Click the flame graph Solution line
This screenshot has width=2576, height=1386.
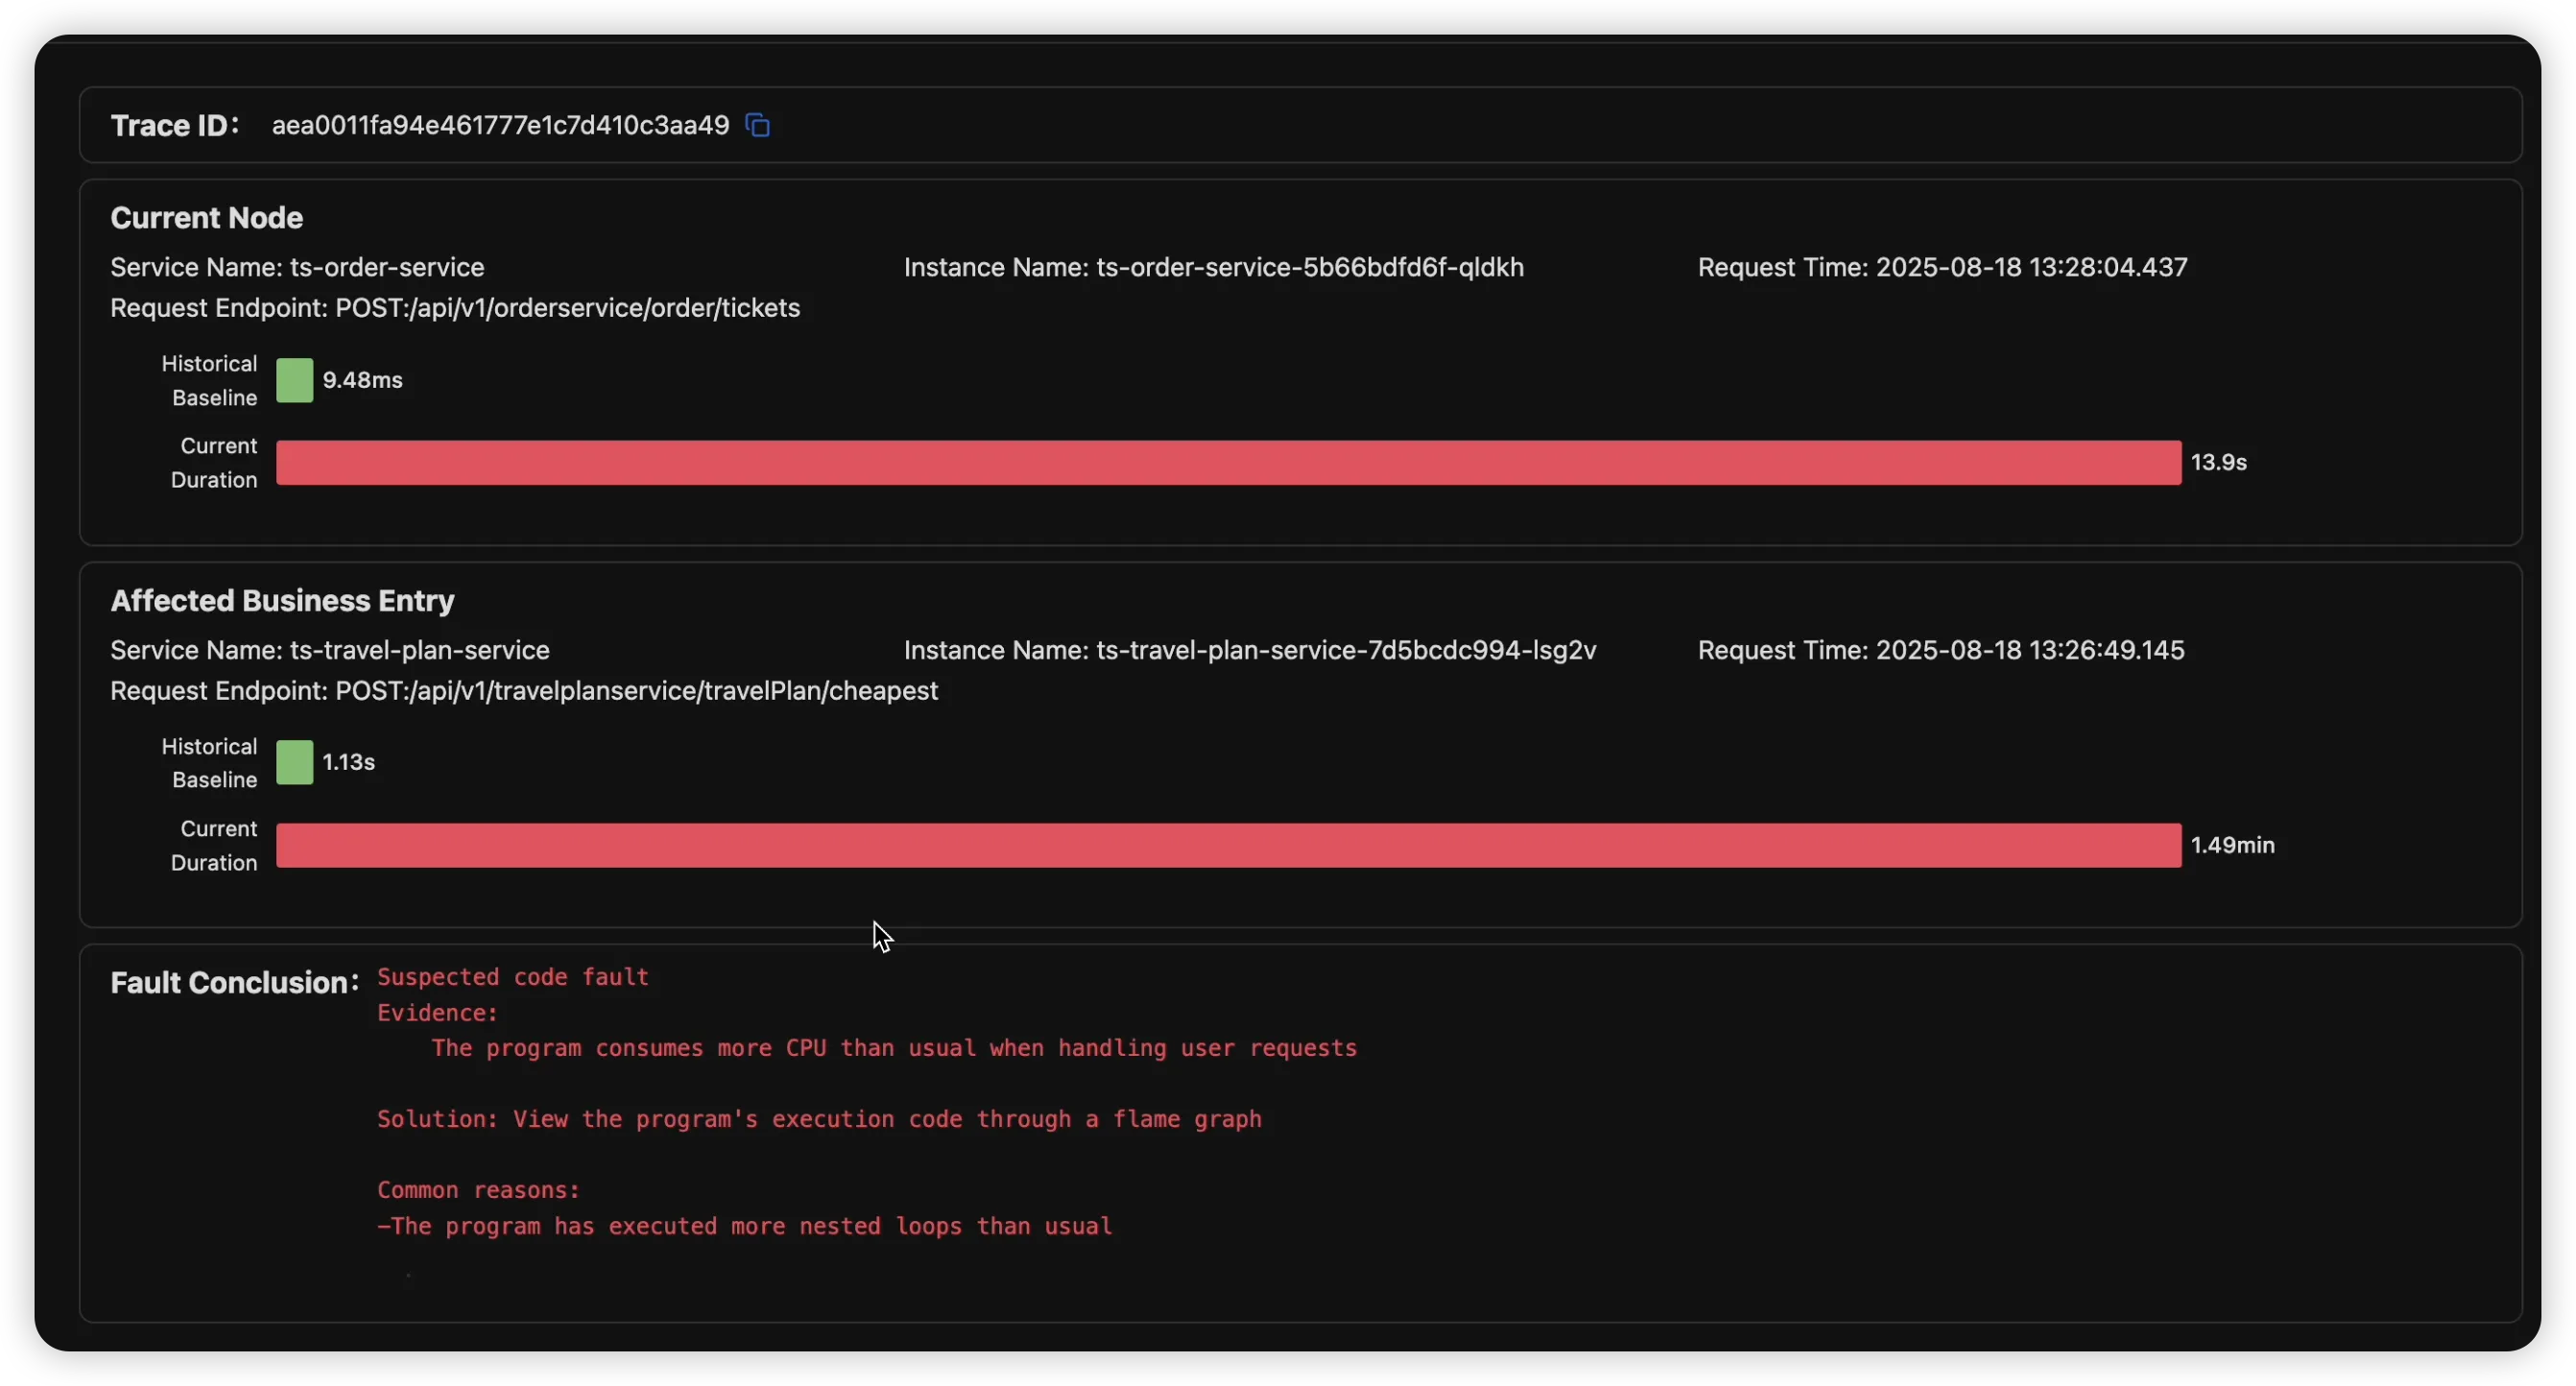(819, 1119)
